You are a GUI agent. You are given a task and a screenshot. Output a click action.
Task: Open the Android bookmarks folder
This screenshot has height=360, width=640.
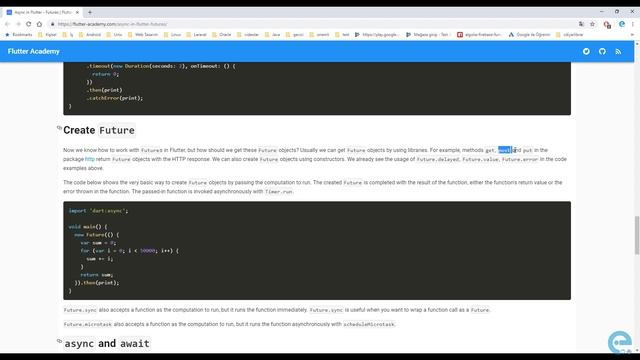point(90,35)
